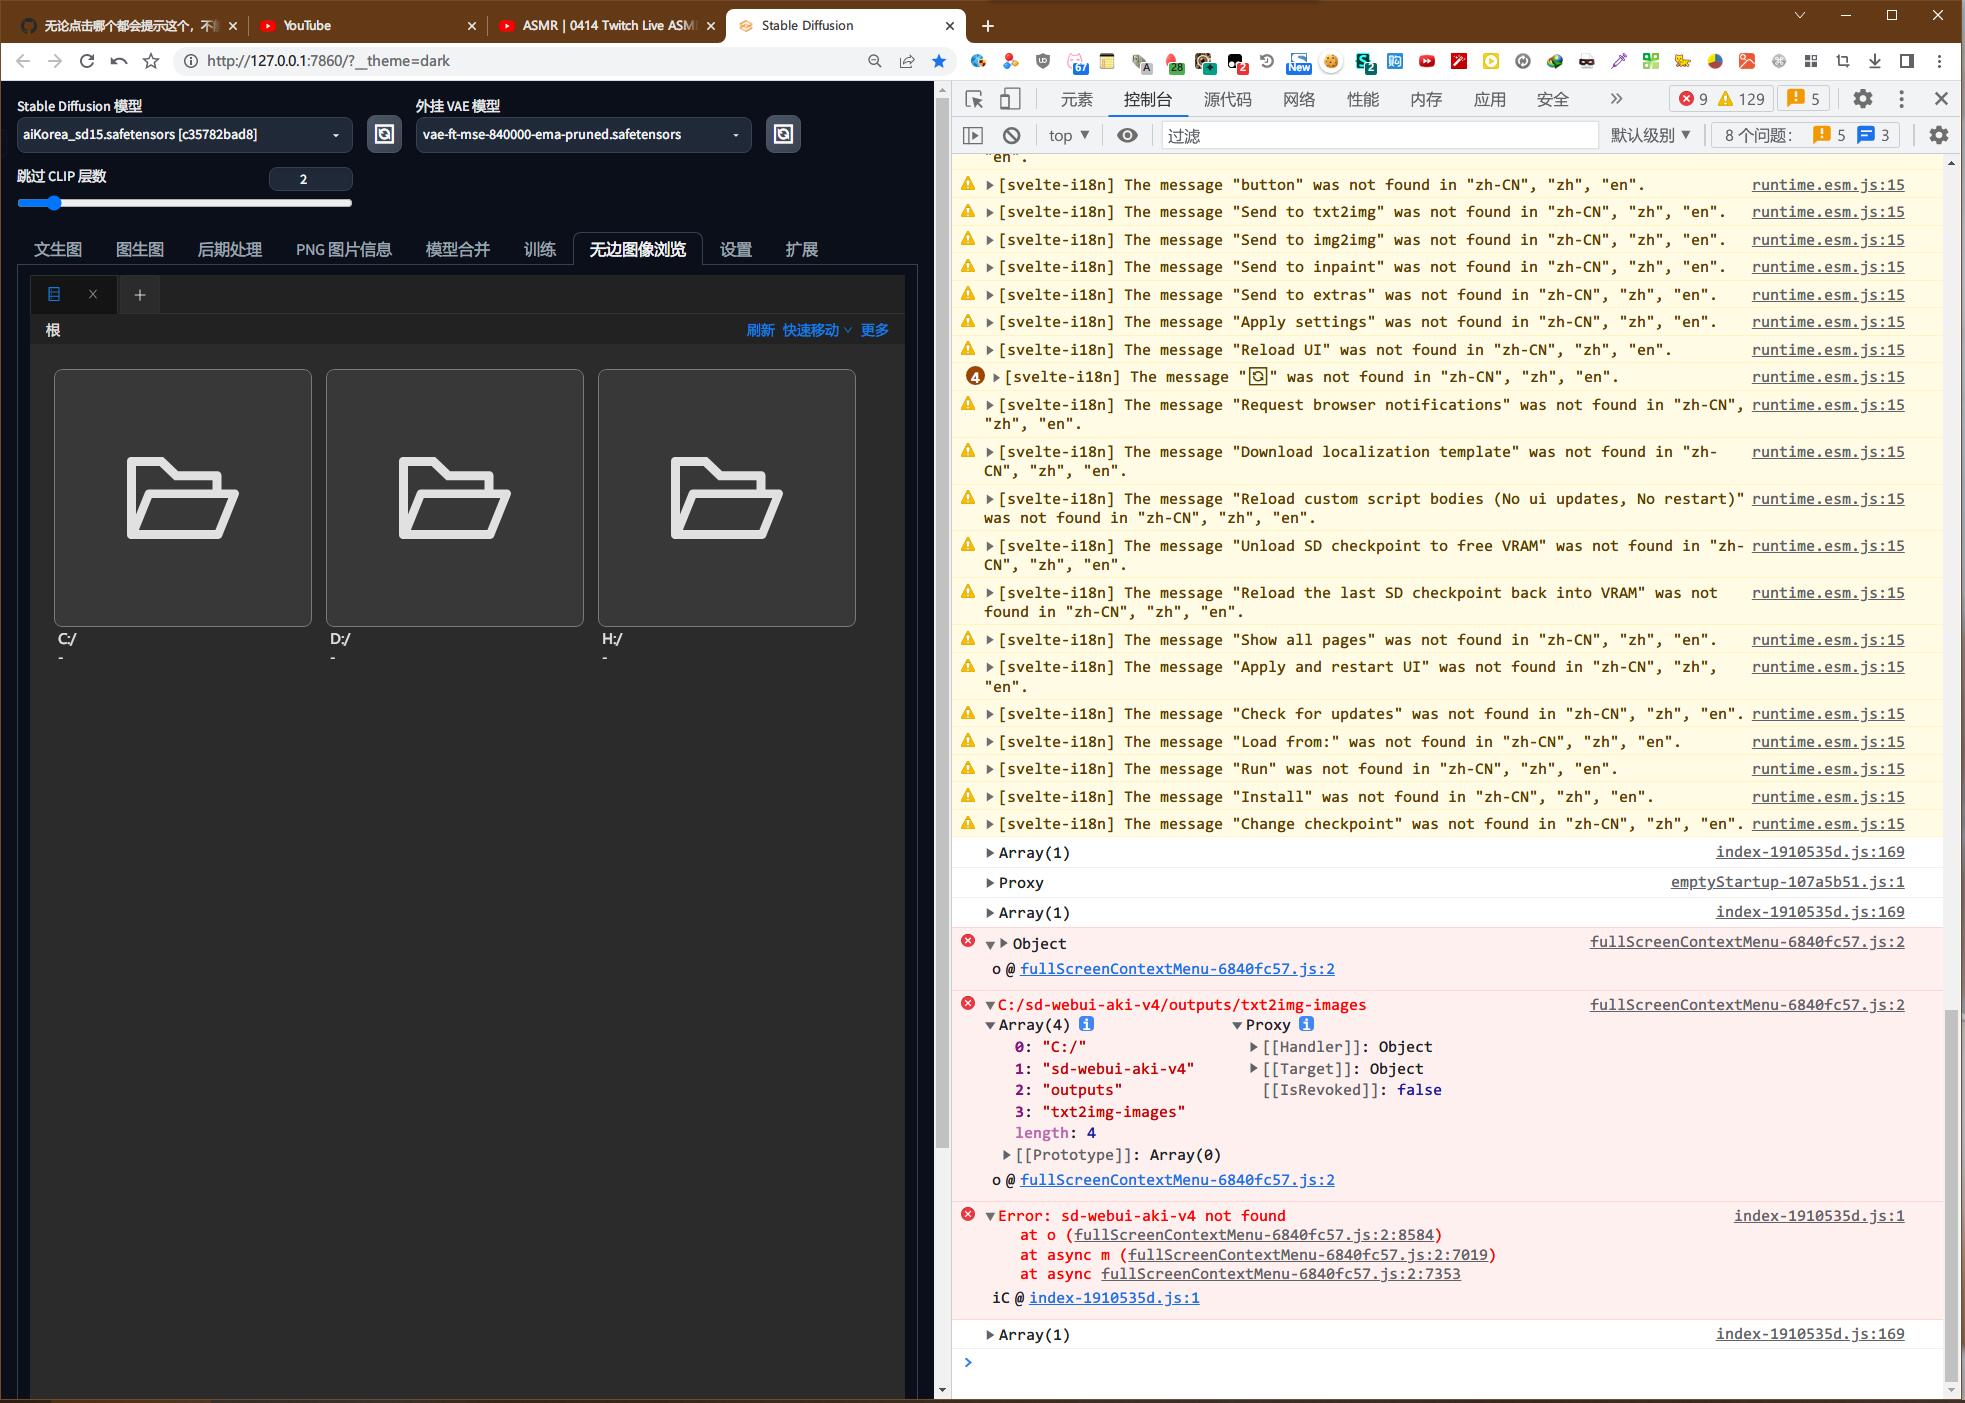Switch to the 设置 tab
The height and width of the screenshot is (1403, 1965).
(735, 249)
